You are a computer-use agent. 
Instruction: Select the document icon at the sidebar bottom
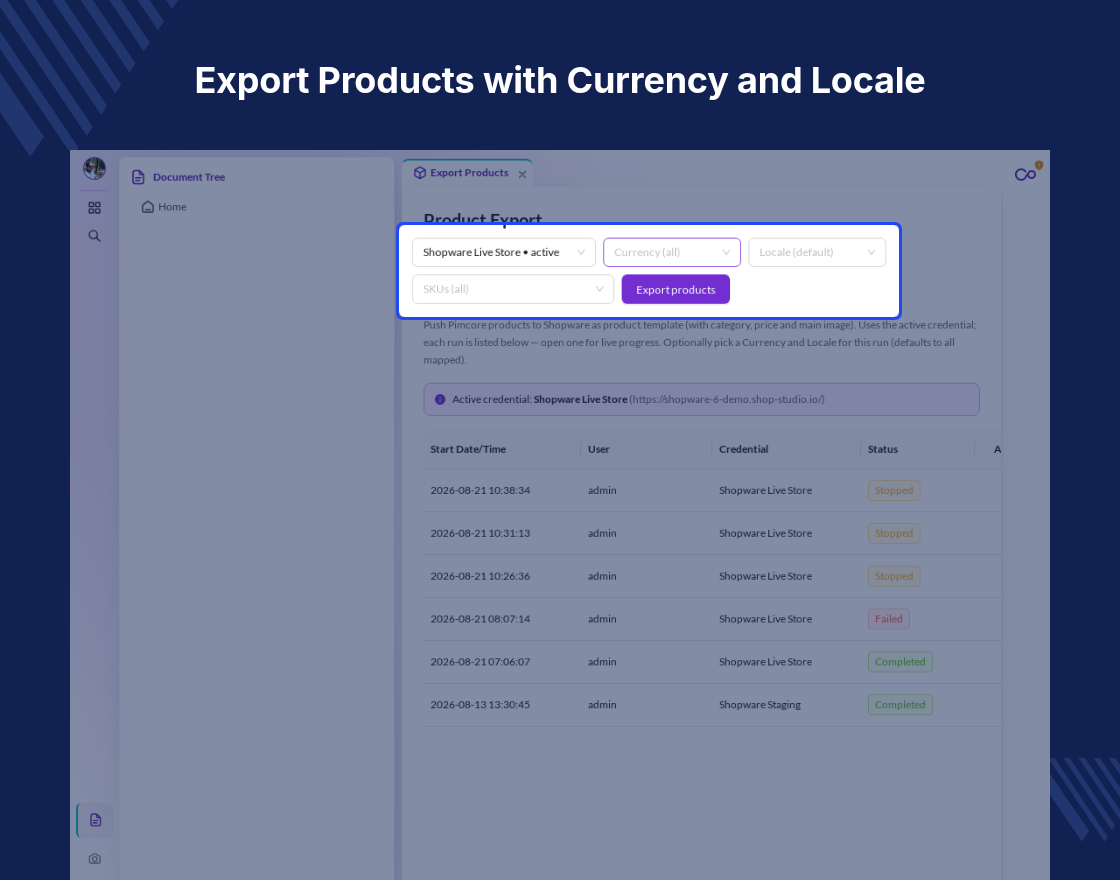click(95, 820)
